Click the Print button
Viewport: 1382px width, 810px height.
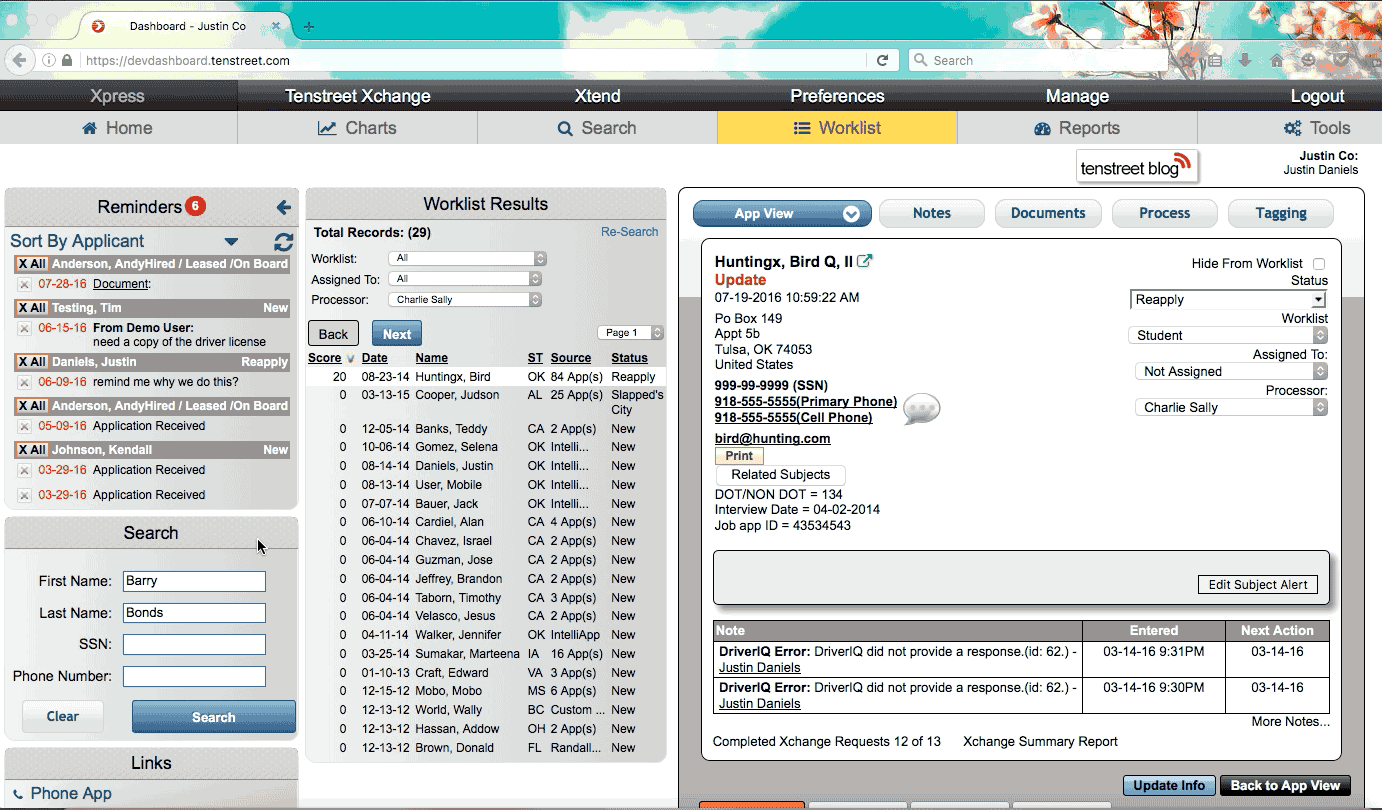click(739, 456)
